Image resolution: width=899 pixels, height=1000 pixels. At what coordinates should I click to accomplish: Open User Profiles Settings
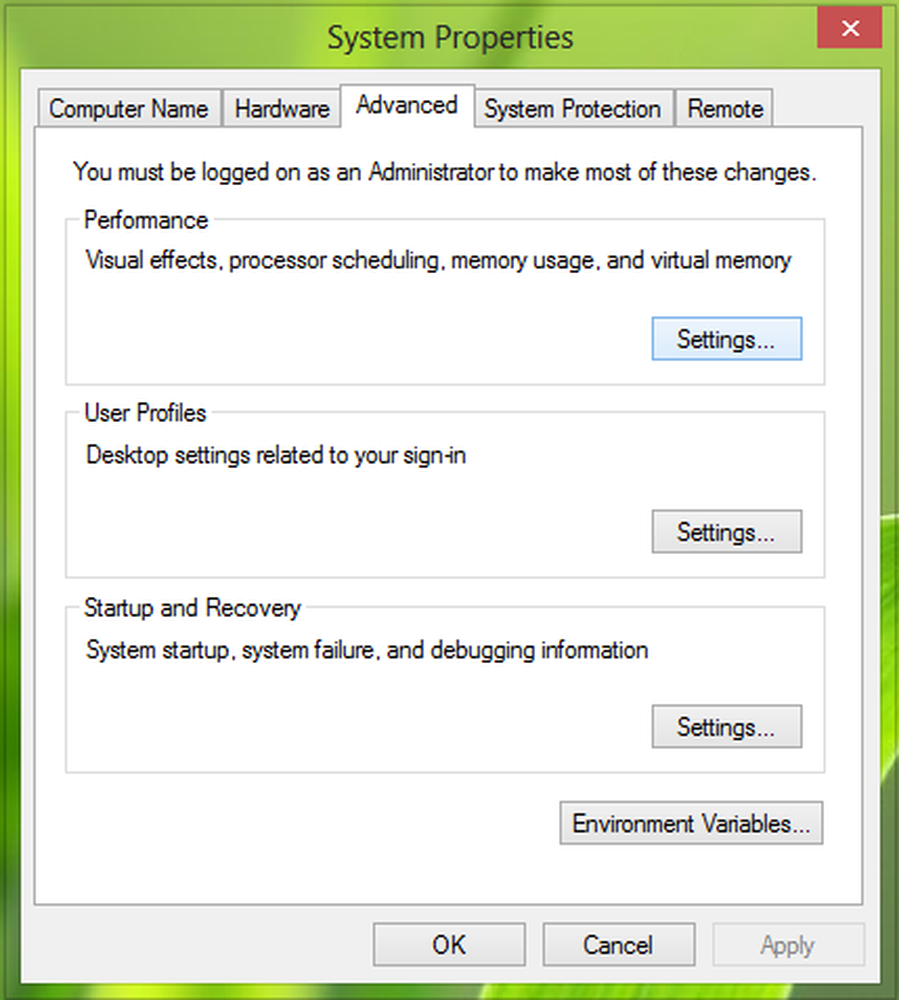pyautogui.click(x=726, y=532)
